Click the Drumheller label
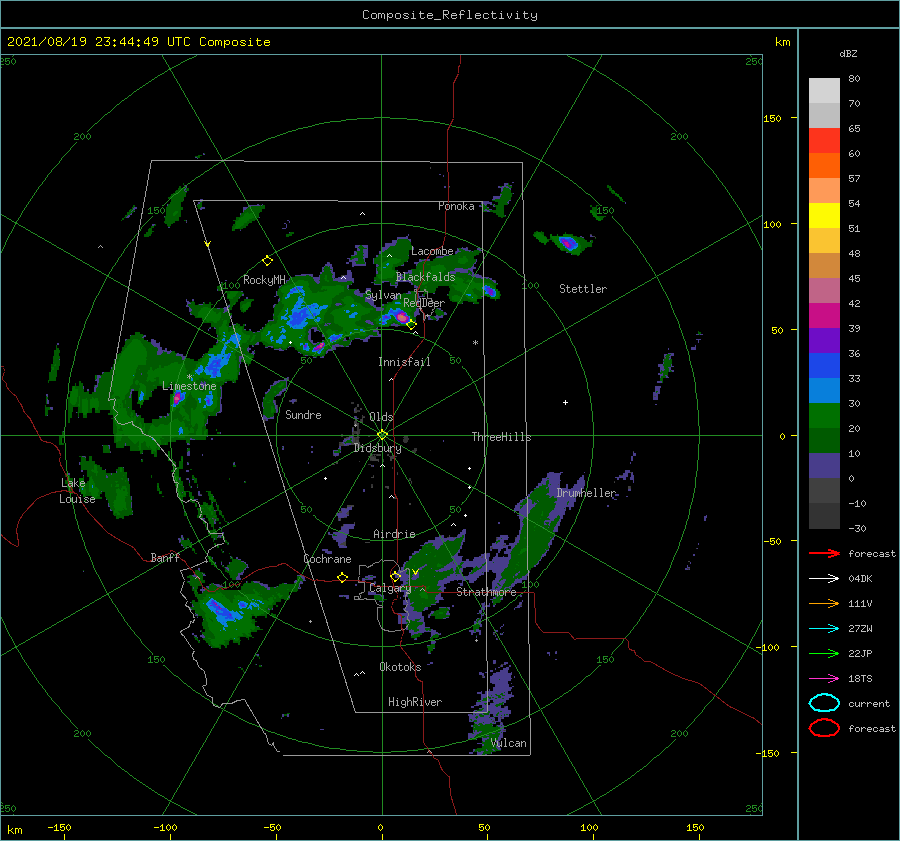The height and width of the screenshot is (841, 900). pyautogui.click(x=586, y=493)
